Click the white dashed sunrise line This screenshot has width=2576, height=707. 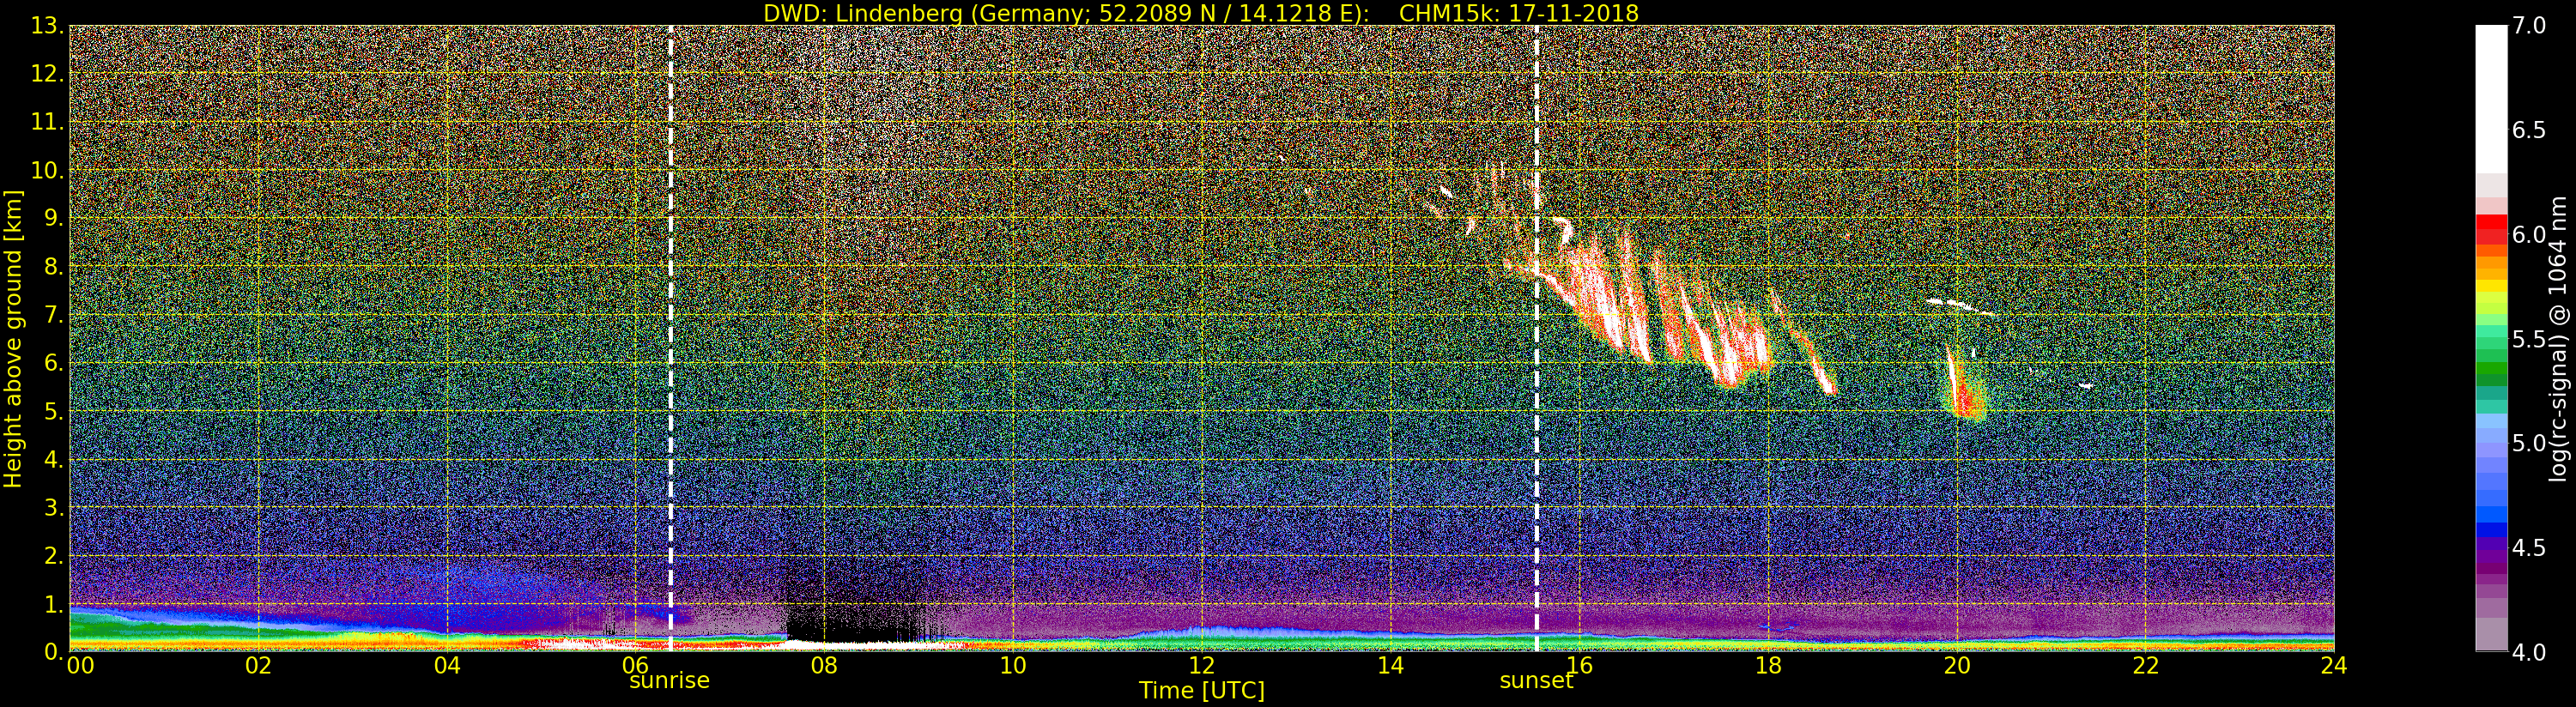pos(670,338)
